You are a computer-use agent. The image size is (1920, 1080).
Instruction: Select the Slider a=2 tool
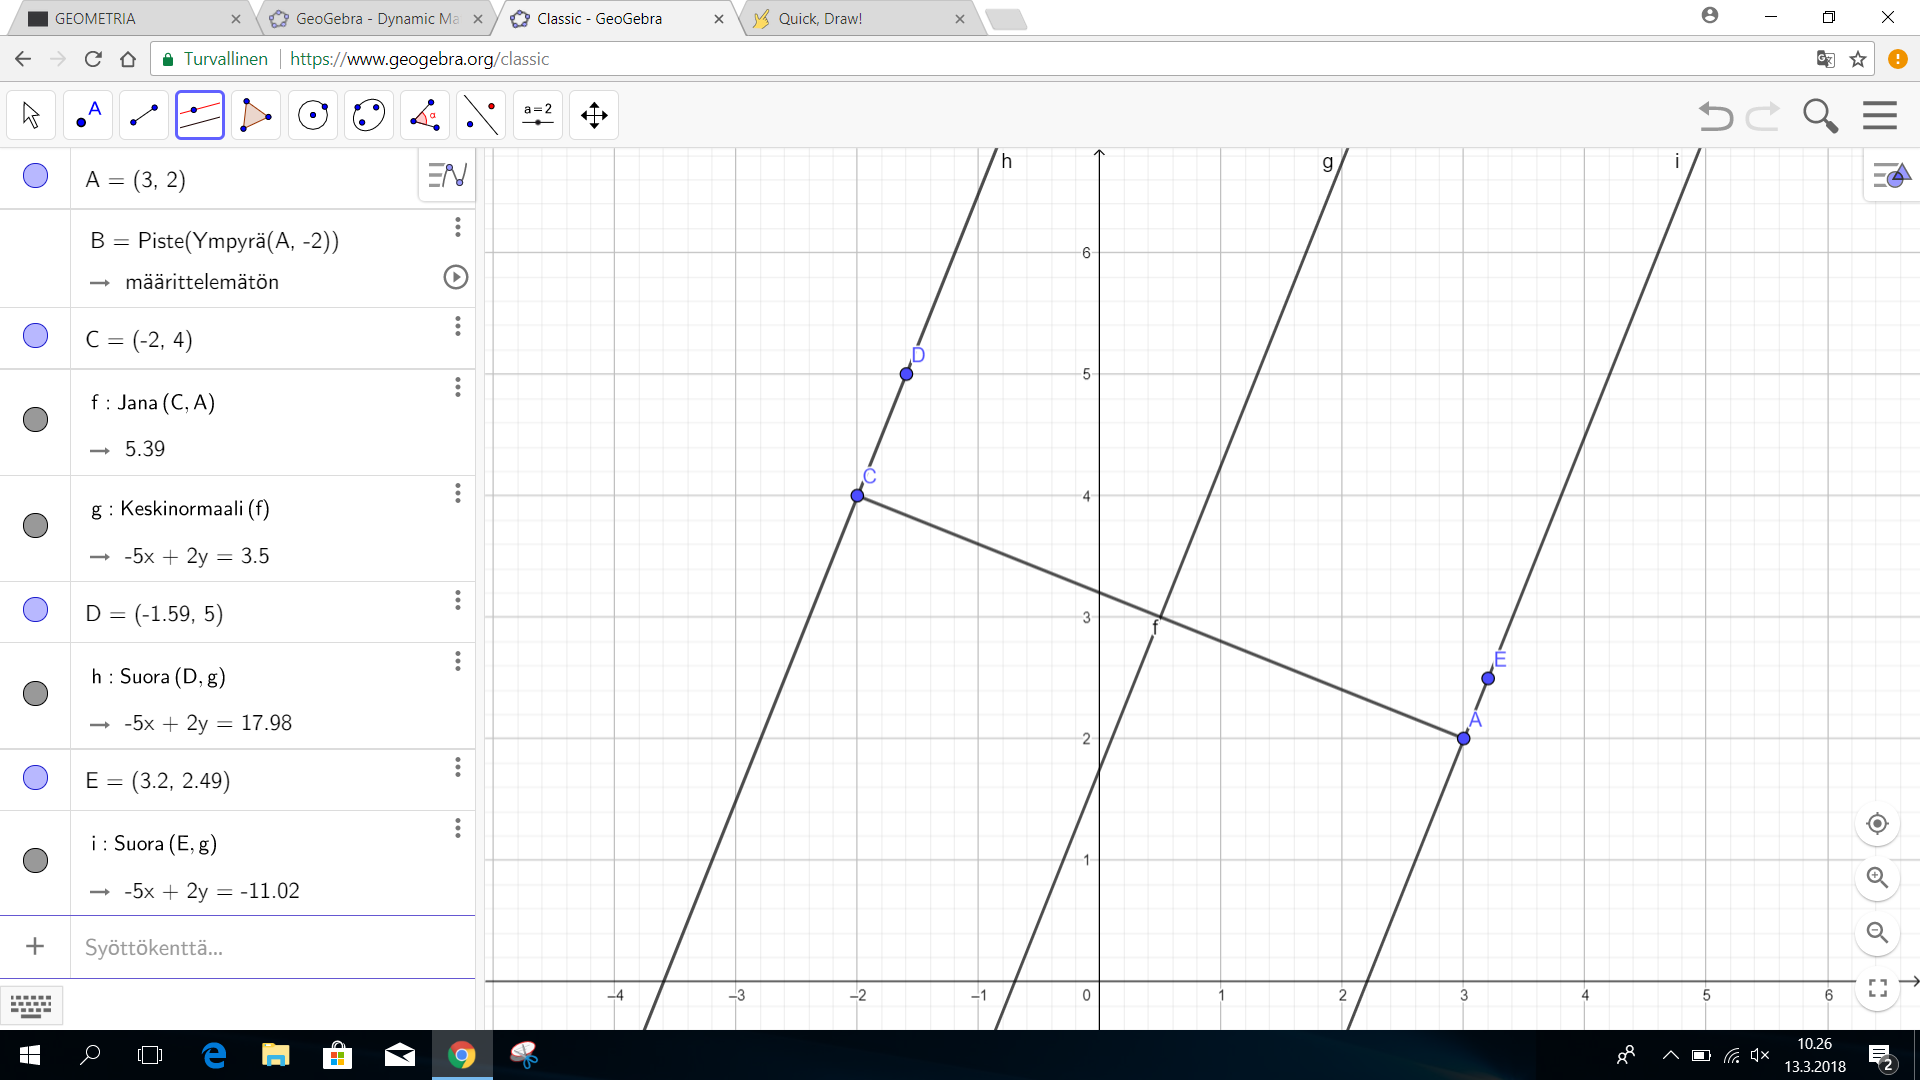pos(538,115)
